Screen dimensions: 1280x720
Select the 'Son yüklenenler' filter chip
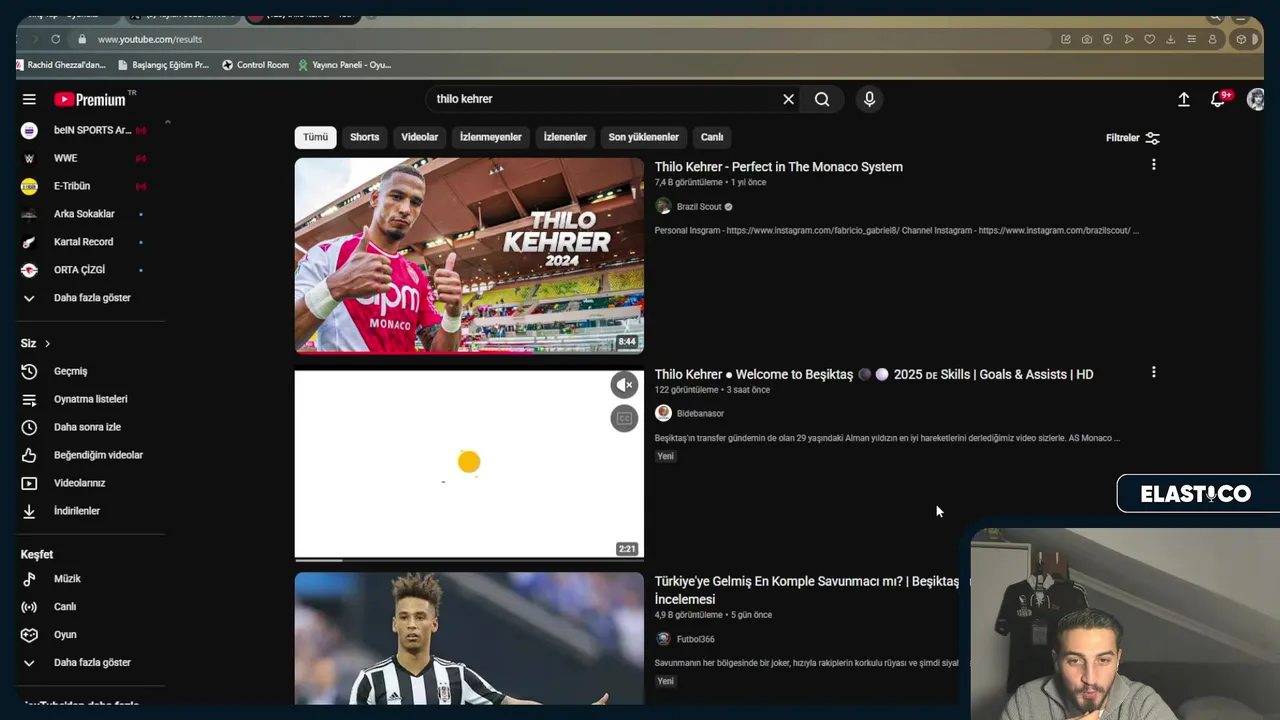pos(643,137)
